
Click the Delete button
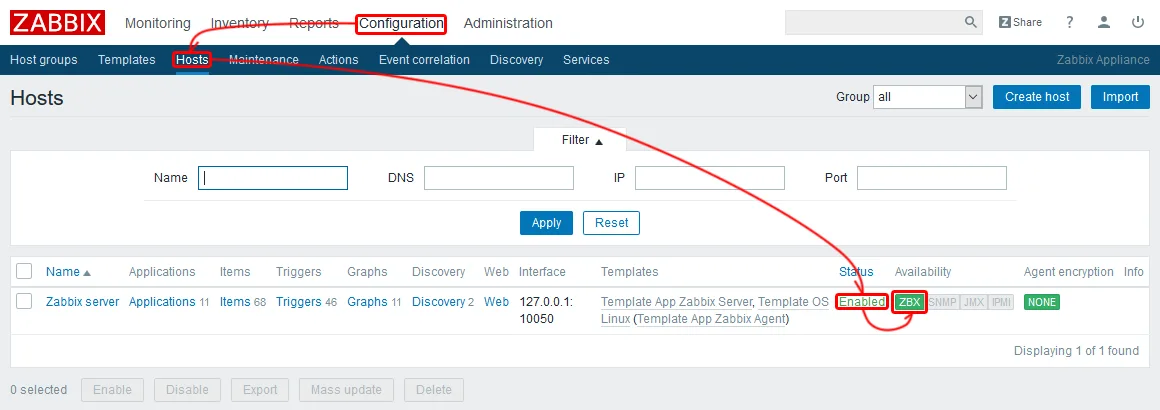(x=434, y=390)
